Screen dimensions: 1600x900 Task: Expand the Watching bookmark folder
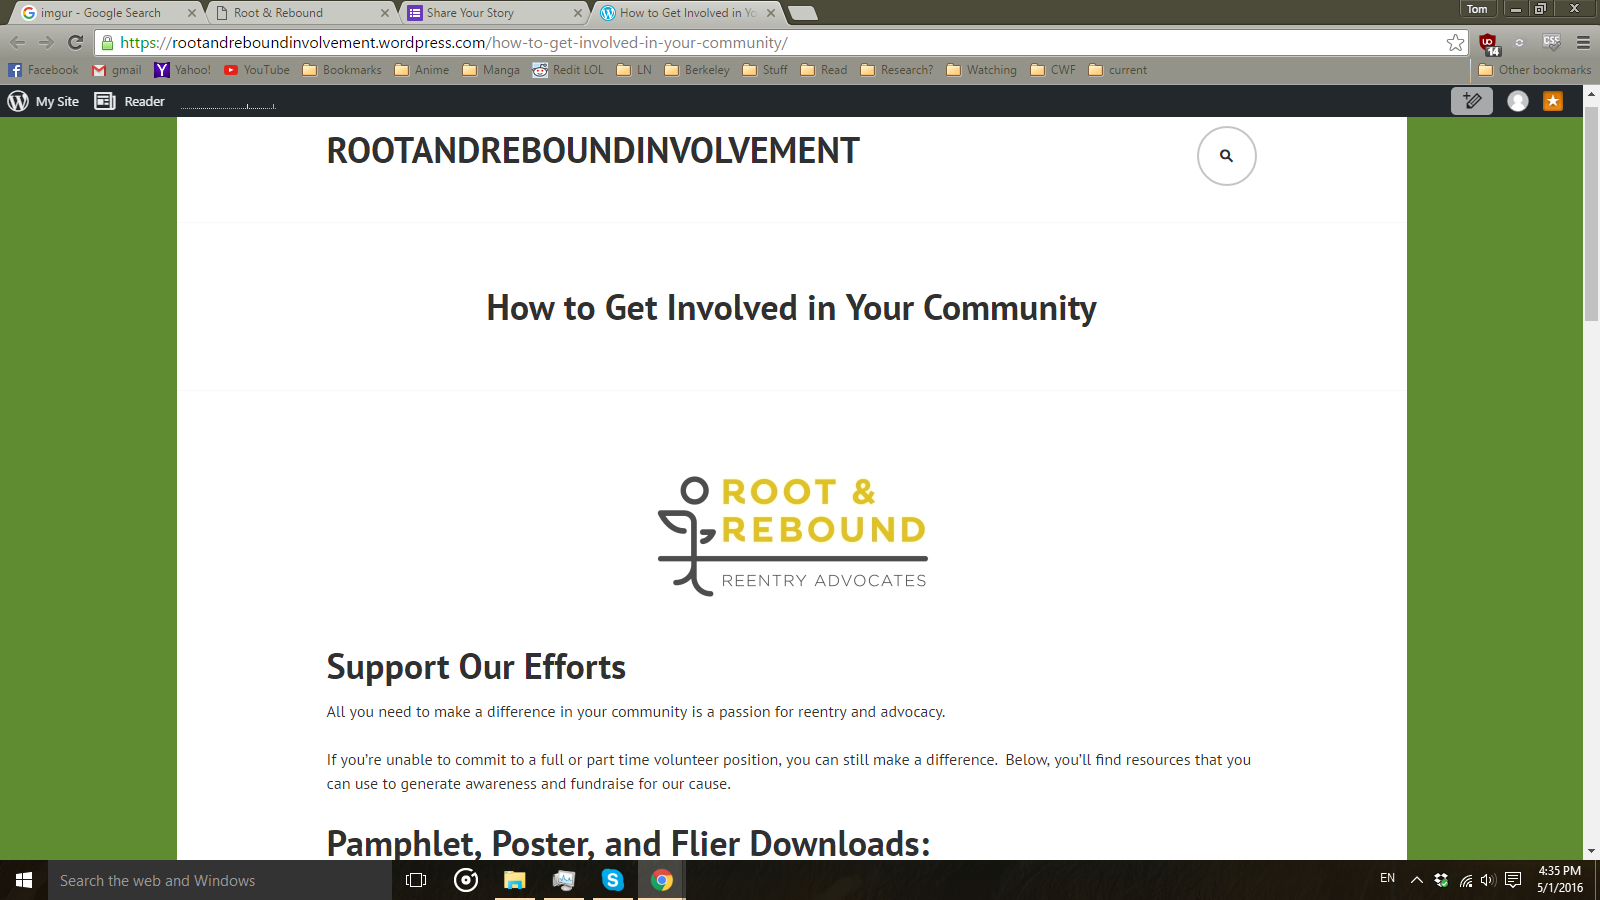981,70
